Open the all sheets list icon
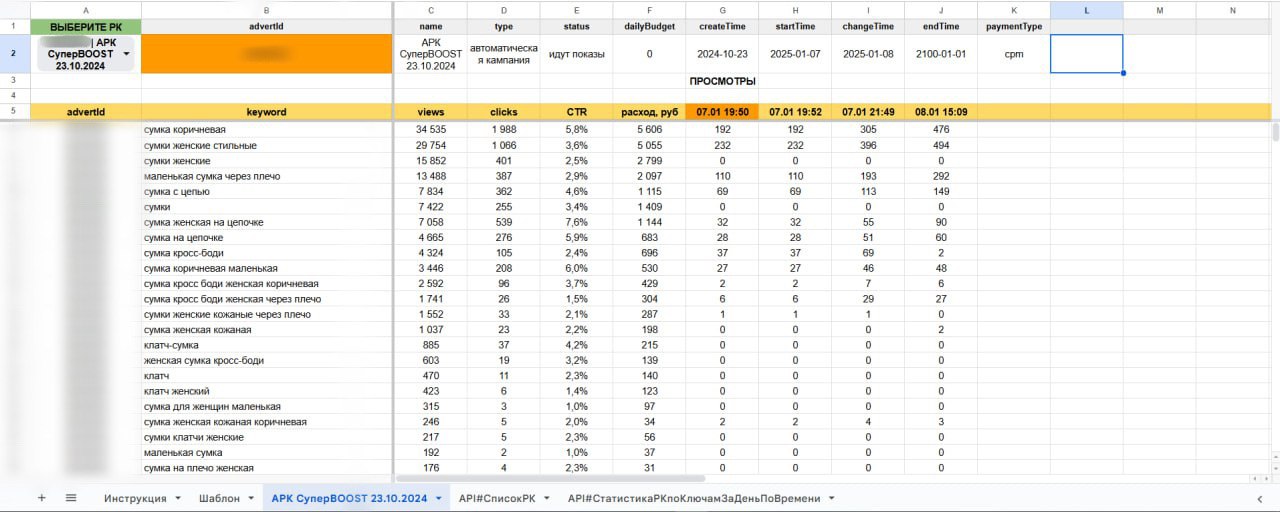The width and height of the screenshot is (1280, 512). [71, 498]
